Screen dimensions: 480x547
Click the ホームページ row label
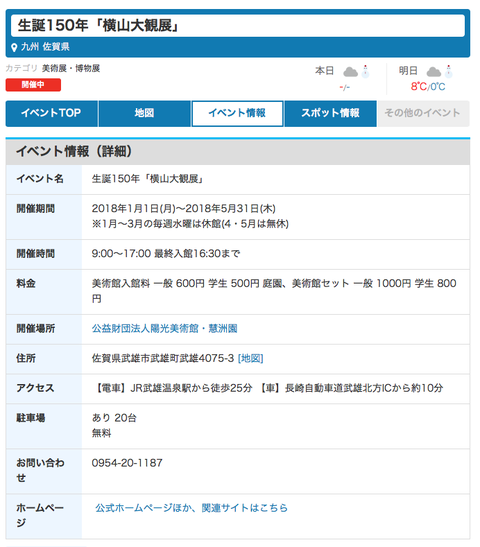pyautogui.click(x=40, y=515)
